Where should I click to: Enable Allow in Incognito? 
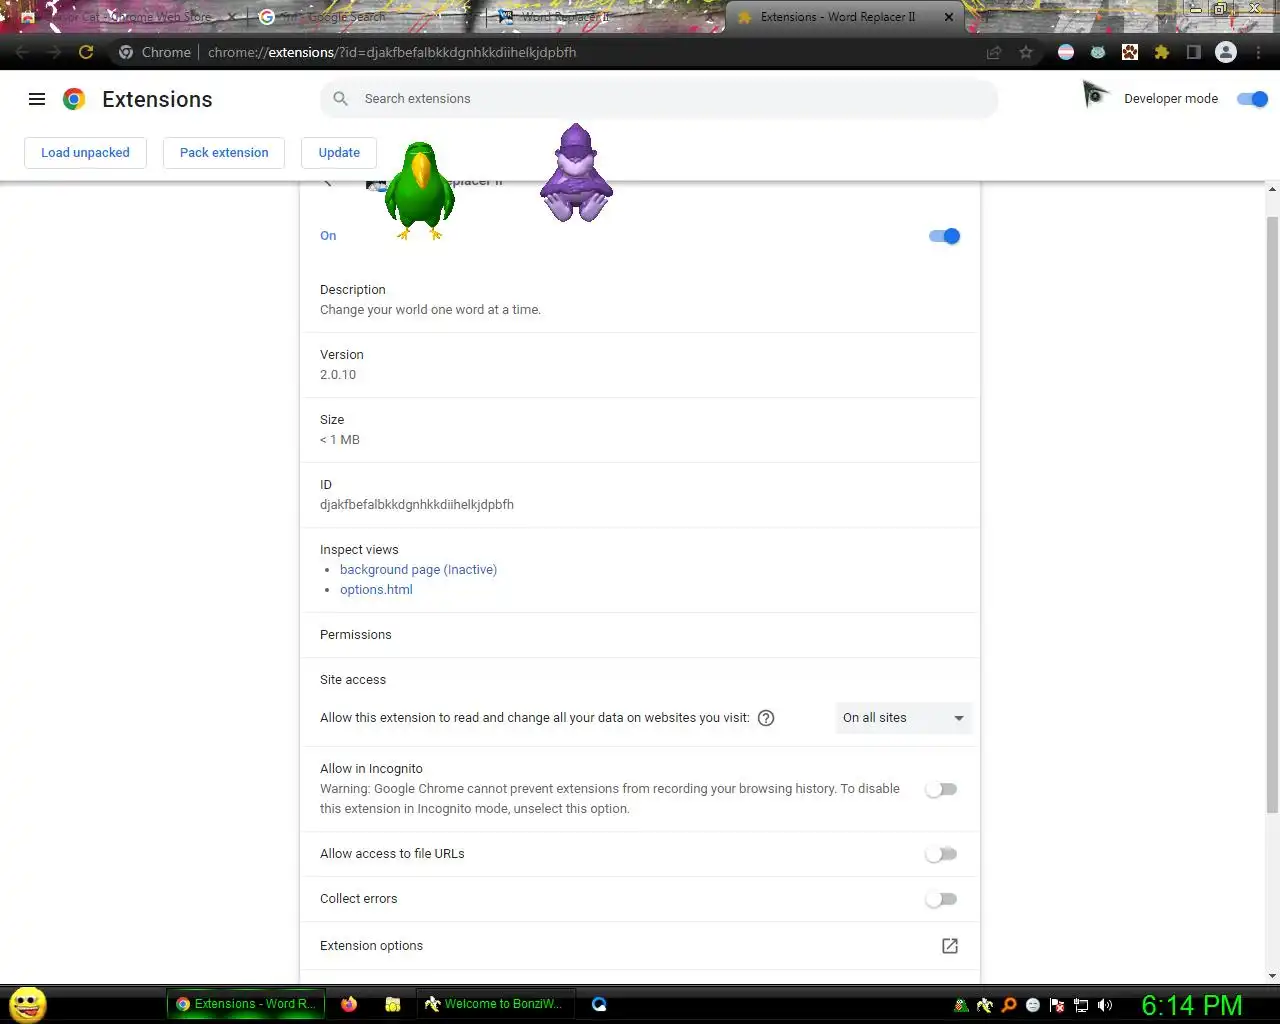pyautogui.click(x=941, y=789)
